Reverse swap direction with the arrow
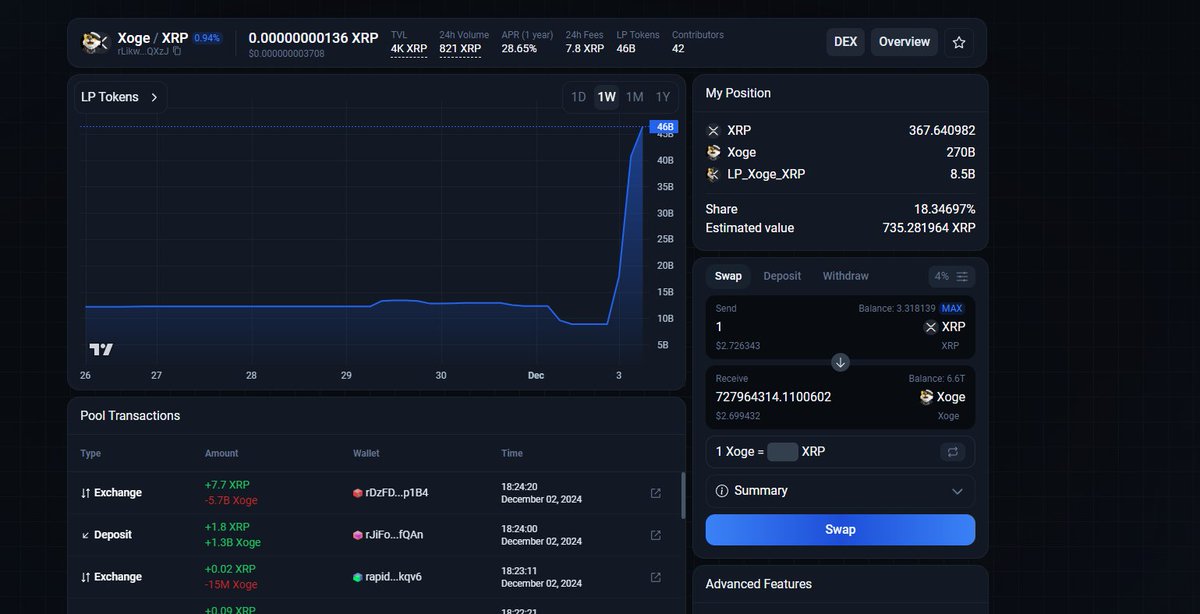Image resolution: width=1200 pixels, height=614 pixels. (840, 362)
